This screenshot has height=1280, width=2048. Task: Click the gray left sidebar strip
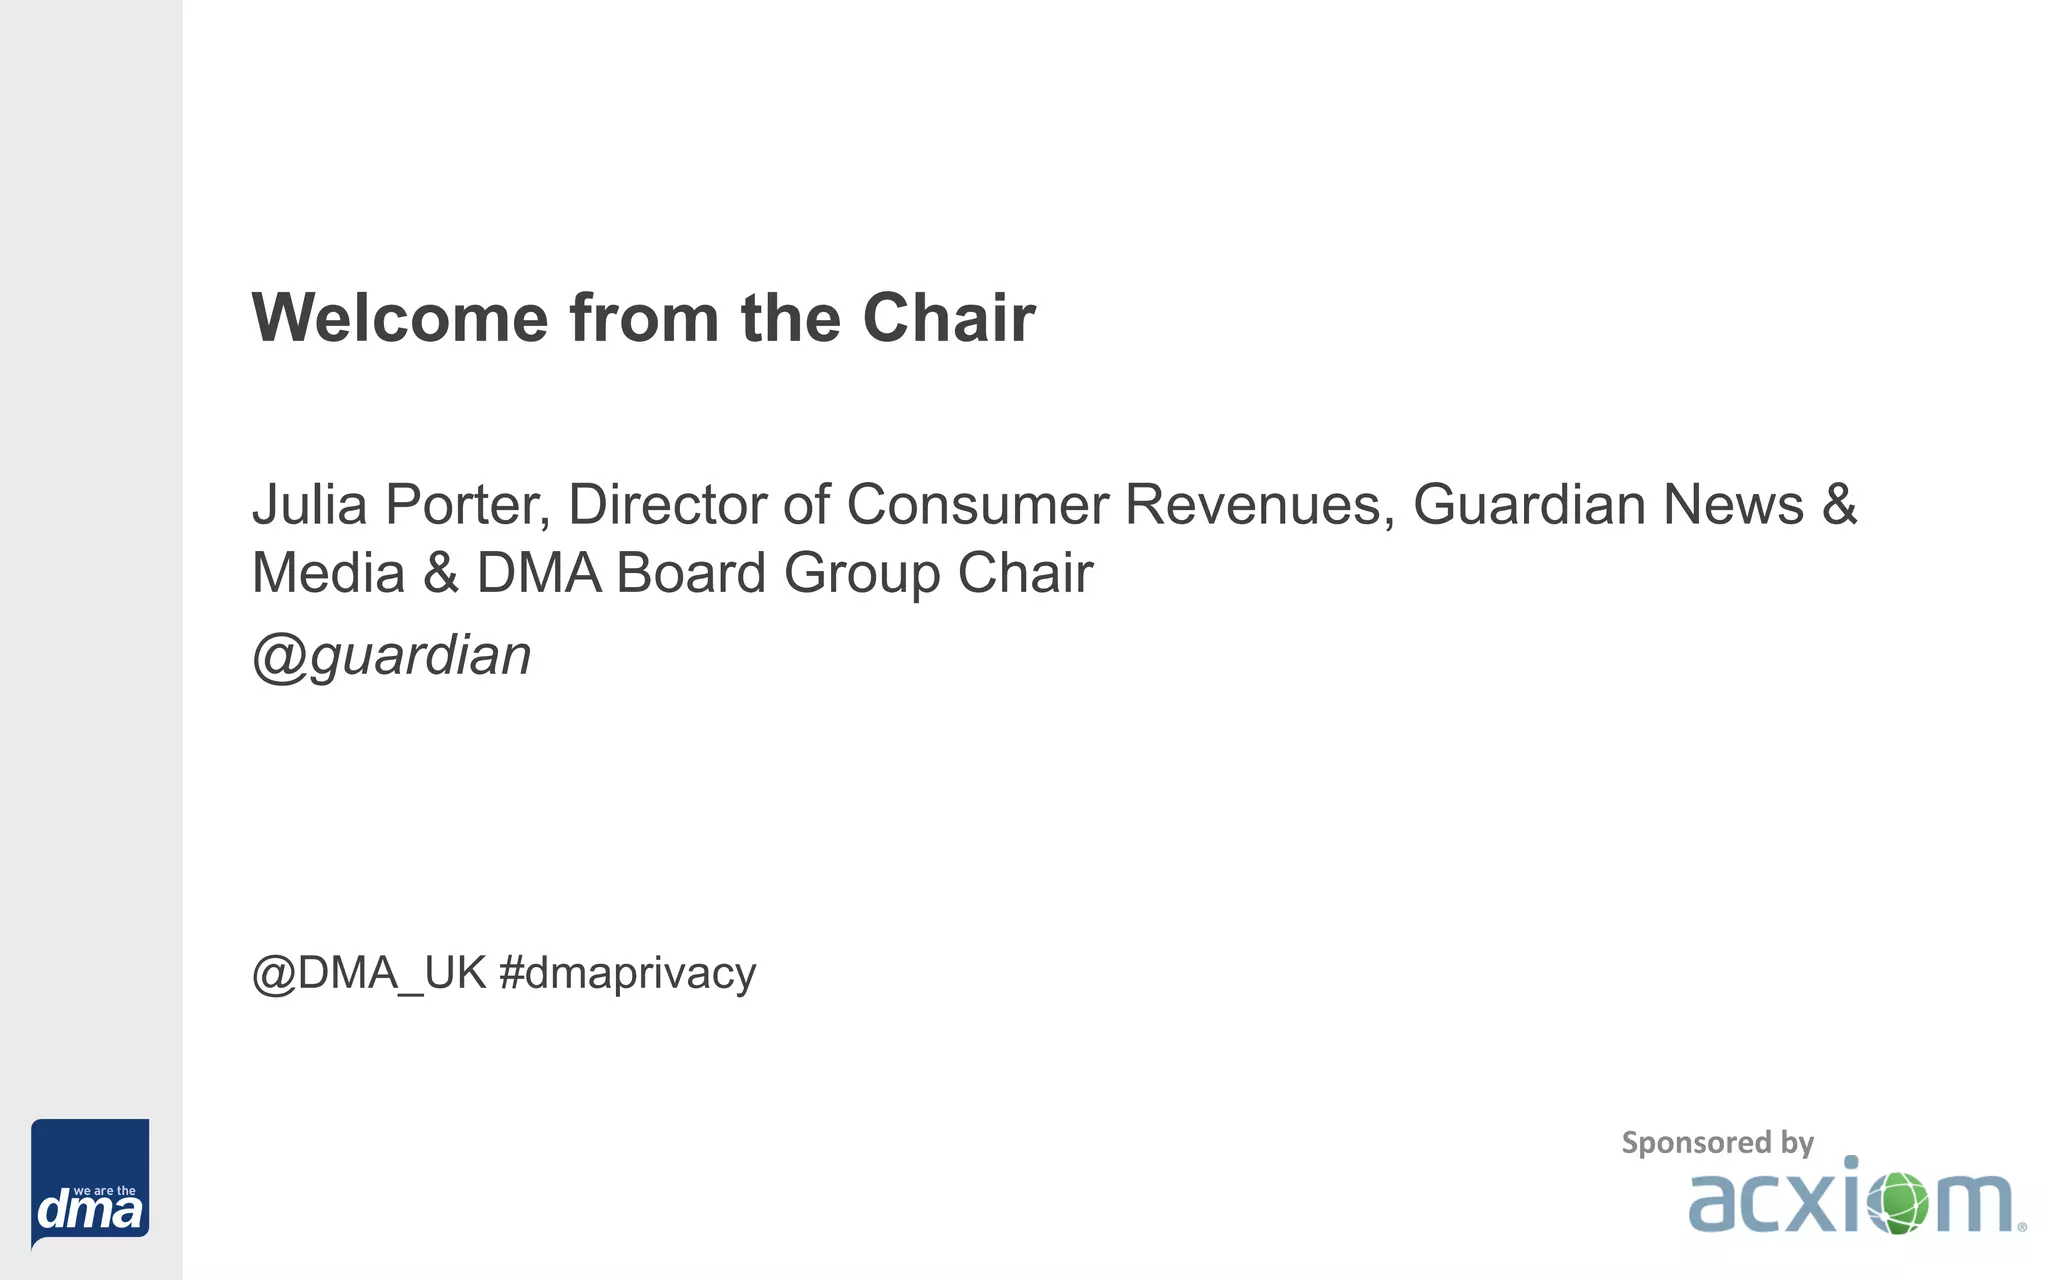tap(90, 600)
